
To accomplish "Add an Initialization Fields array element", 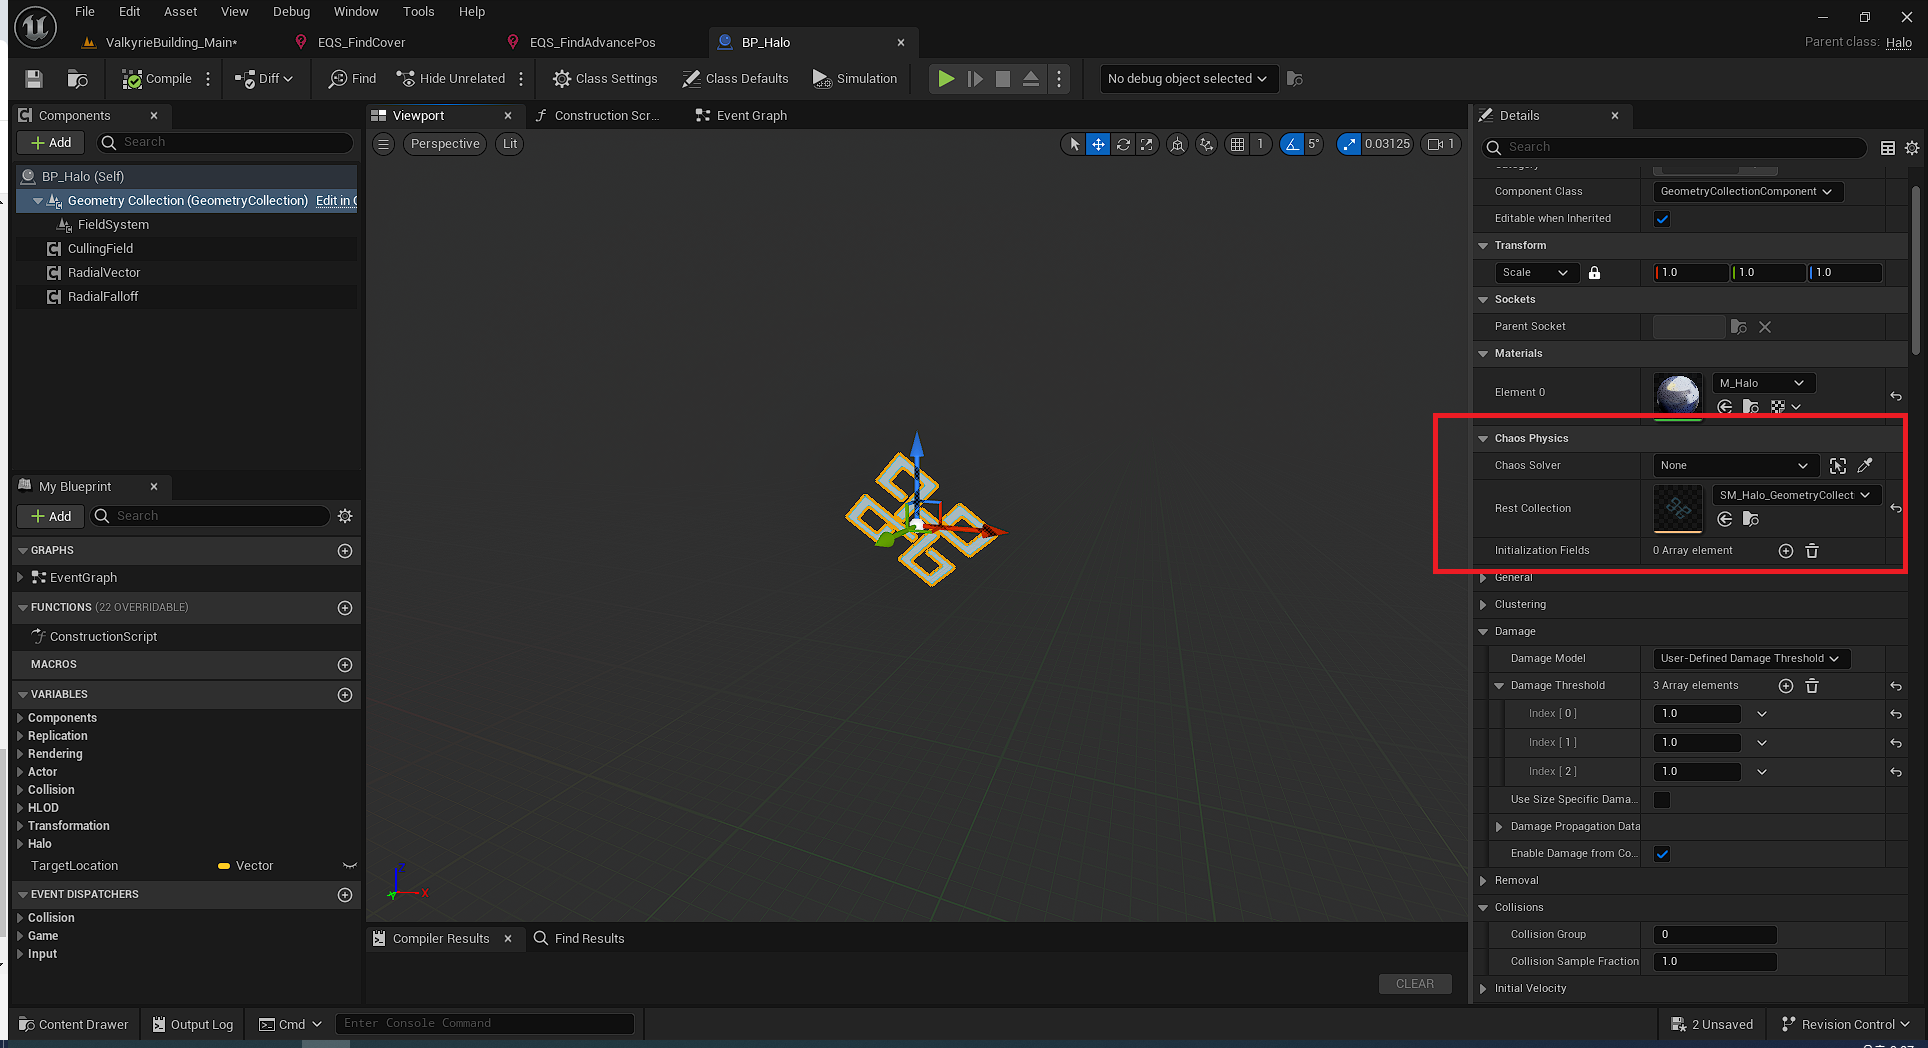I will tap(1786, 551).
